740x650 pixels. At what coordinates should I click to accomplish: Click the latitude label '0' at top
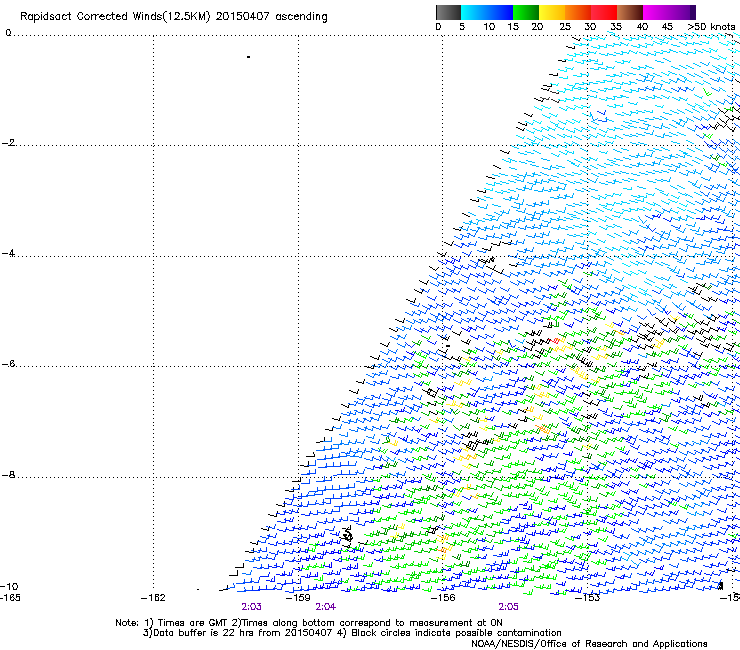[x=8, y=33]
